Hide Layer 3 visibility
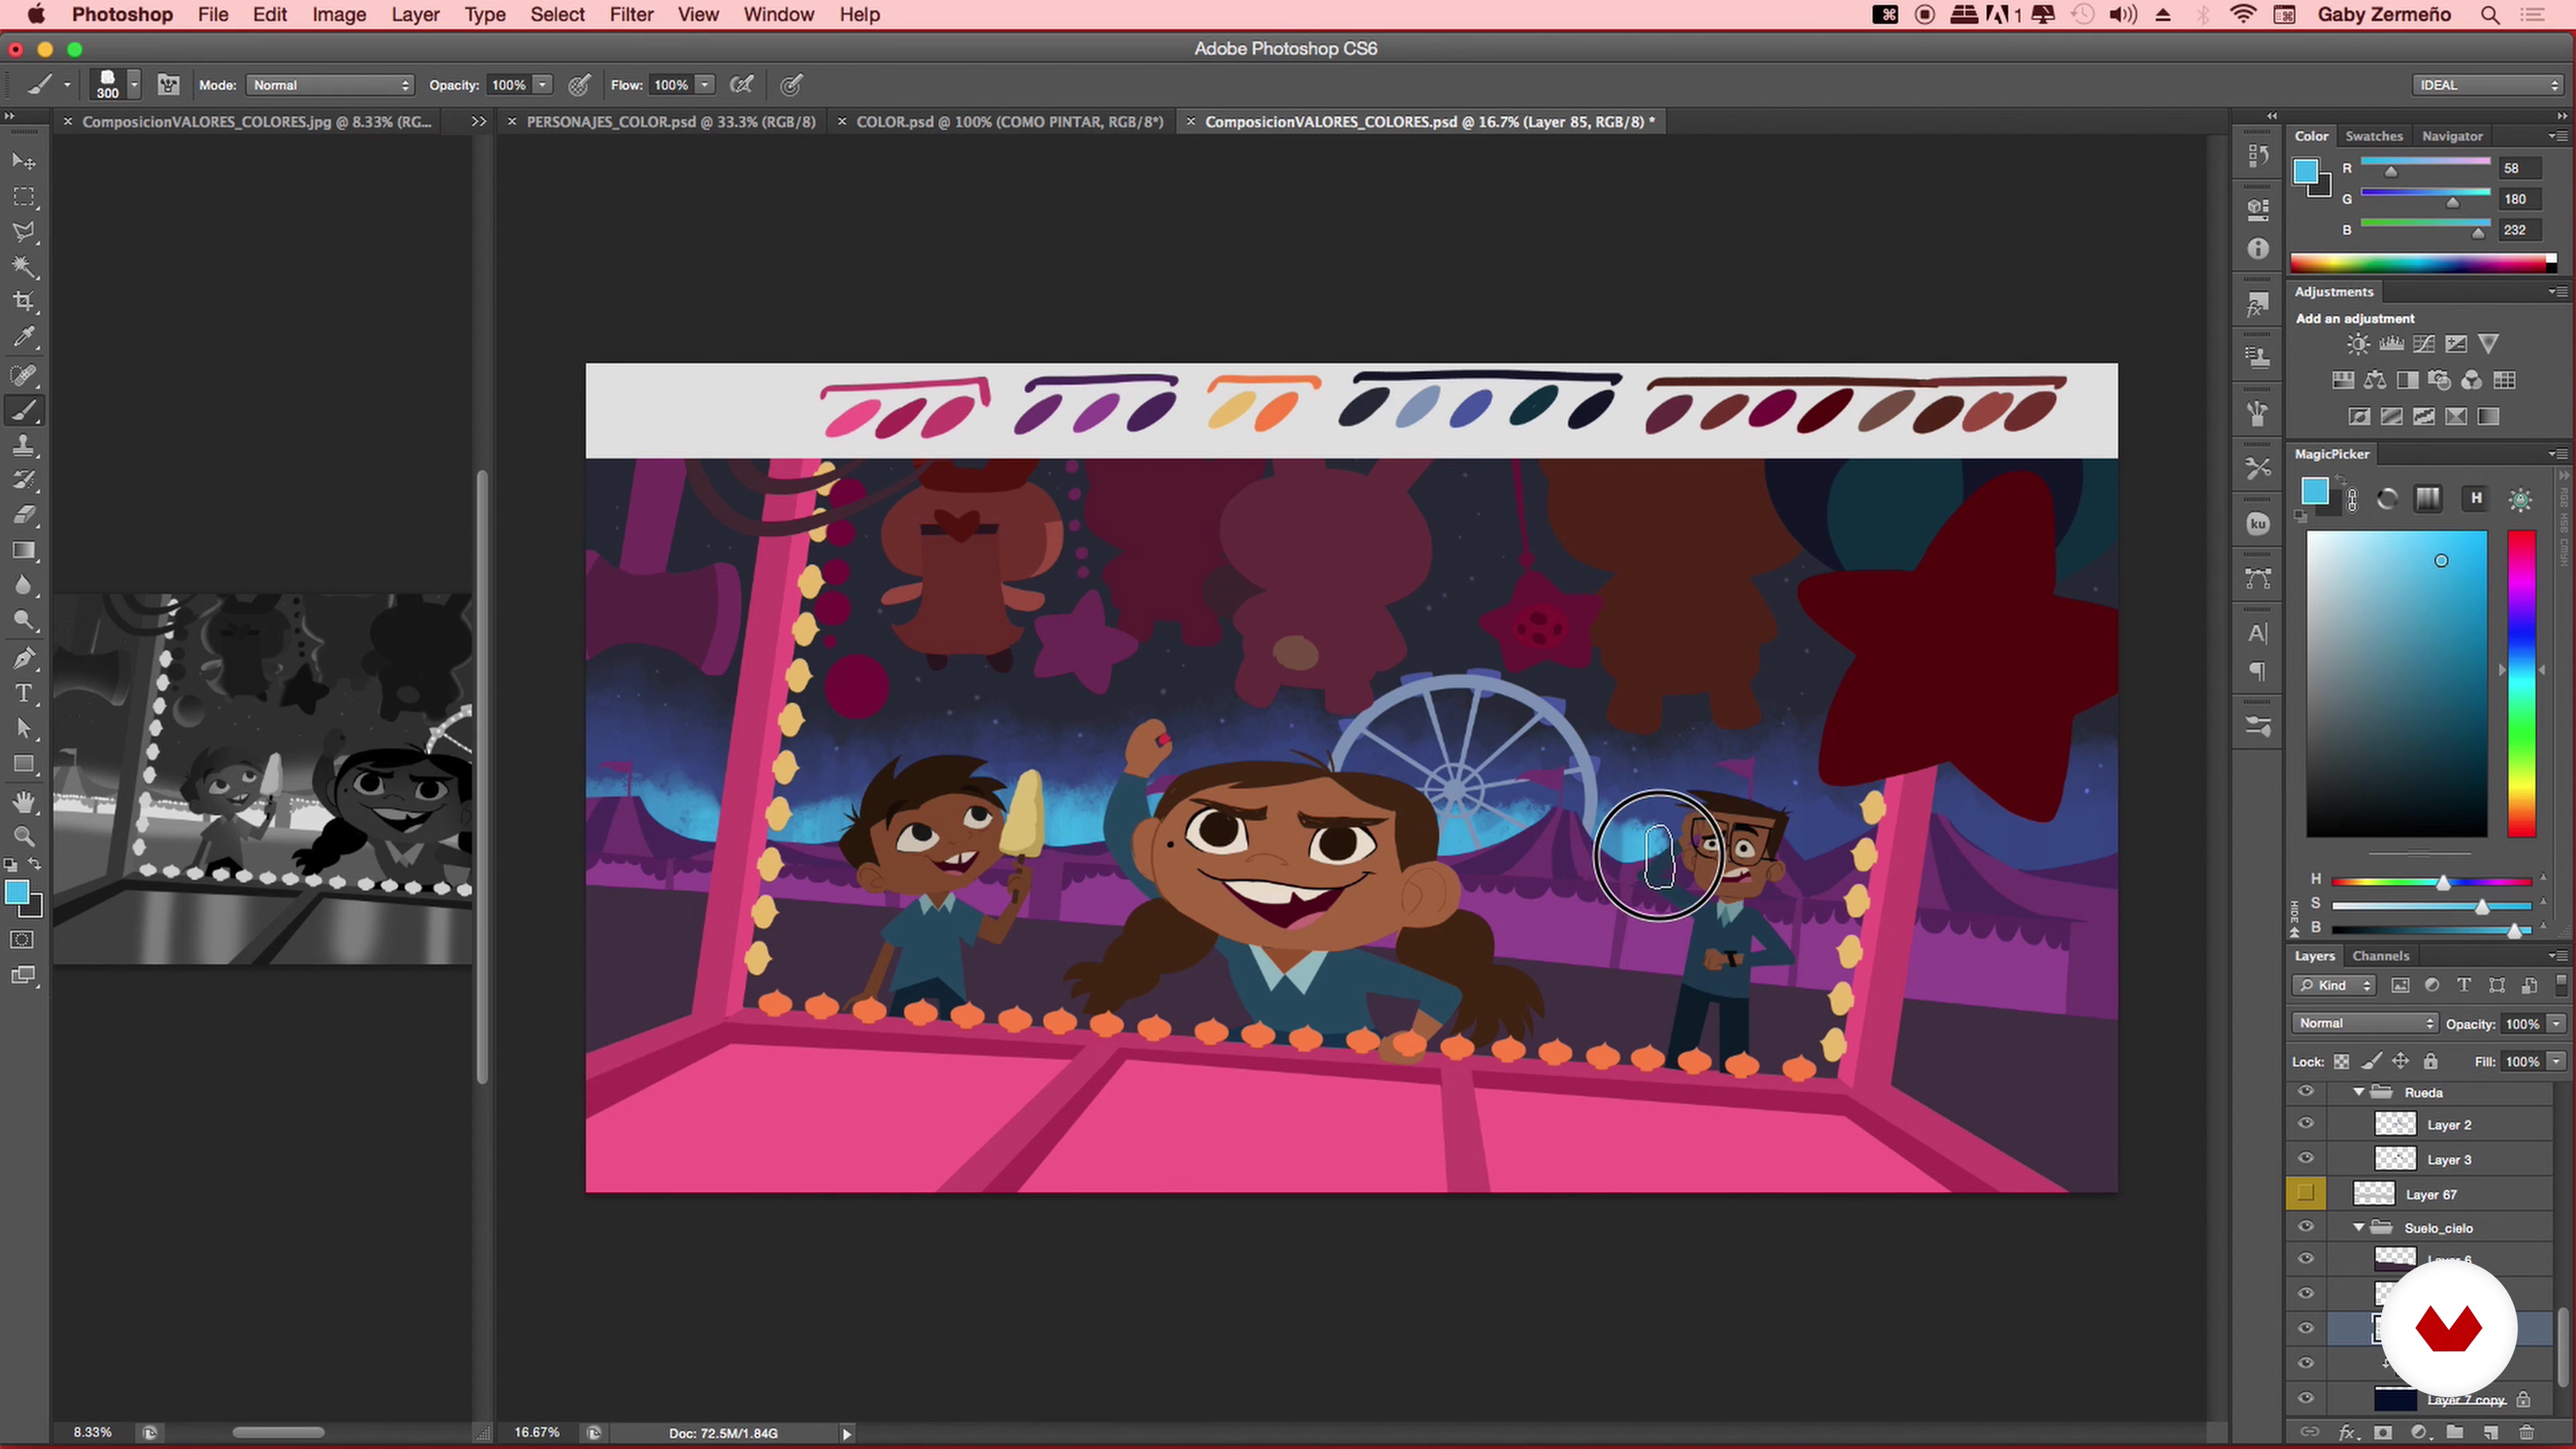Viewport: 2576px width, 1449px height. [x=2306, y=1159]
